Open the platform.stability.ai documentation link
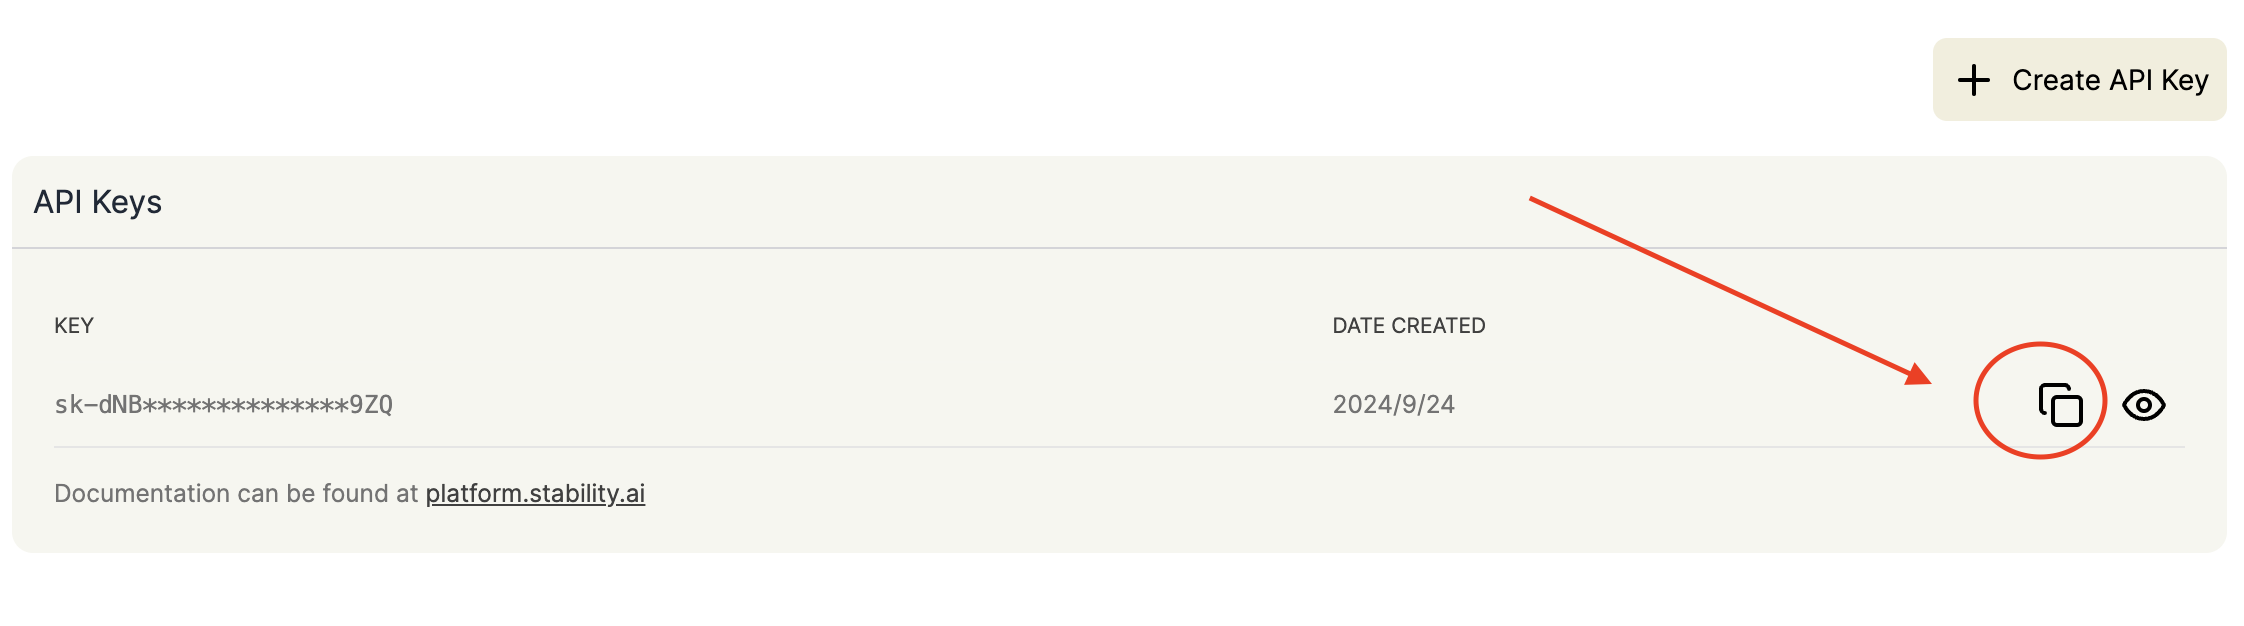This screenshot has height=626, width=2244. pyautogui.click(x=535, y=493)
